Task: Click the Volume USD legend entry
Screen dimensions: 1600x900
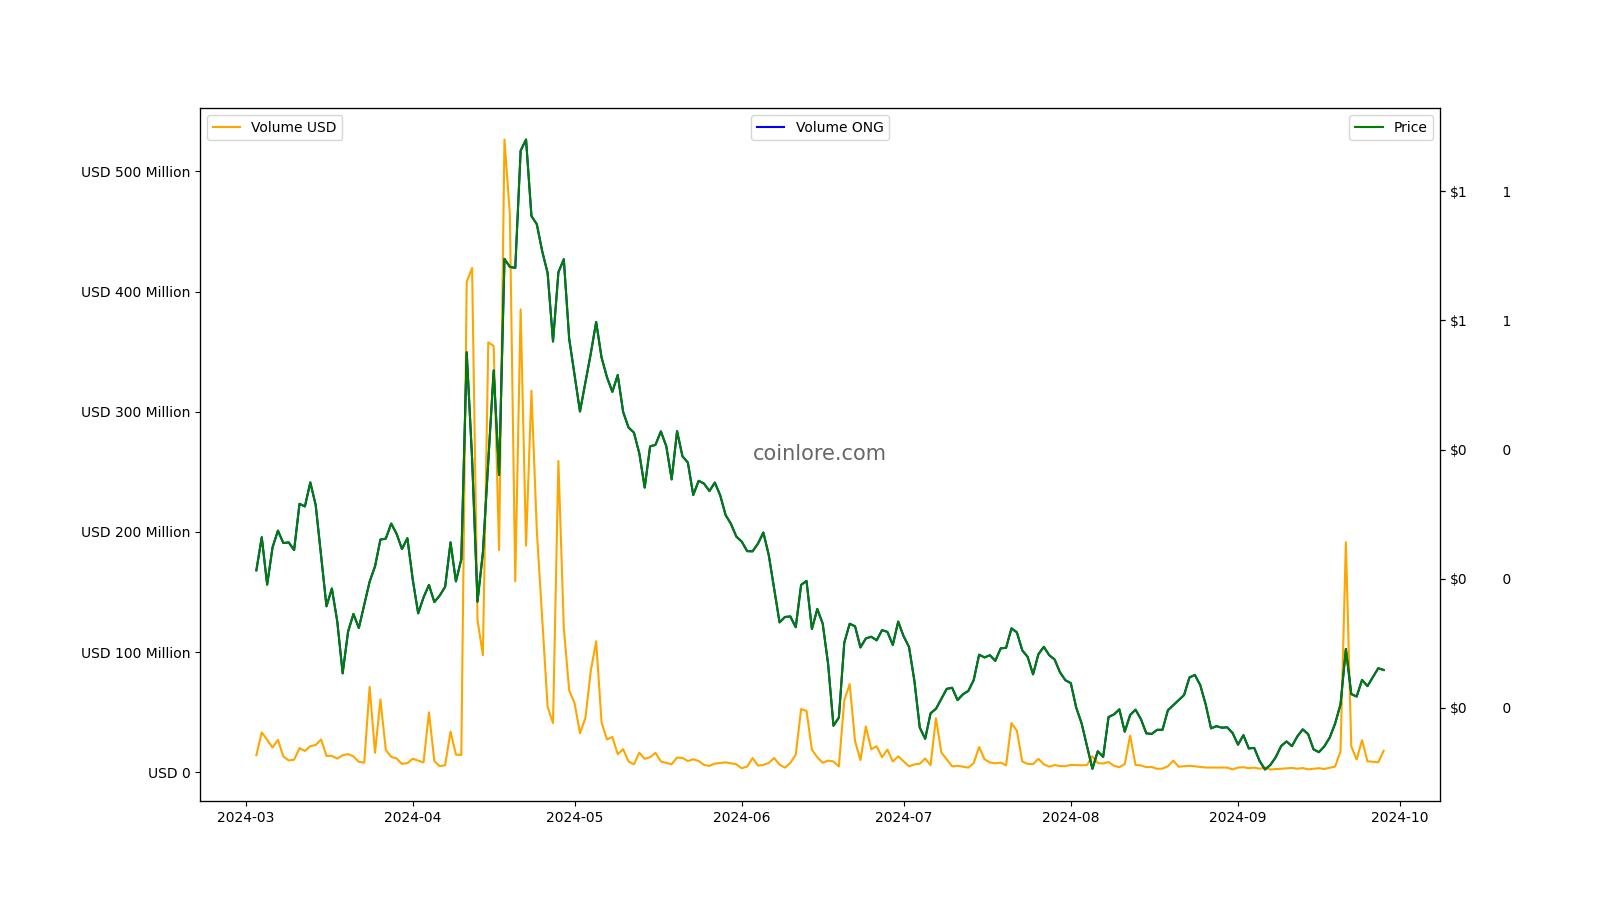Action: 275,128
